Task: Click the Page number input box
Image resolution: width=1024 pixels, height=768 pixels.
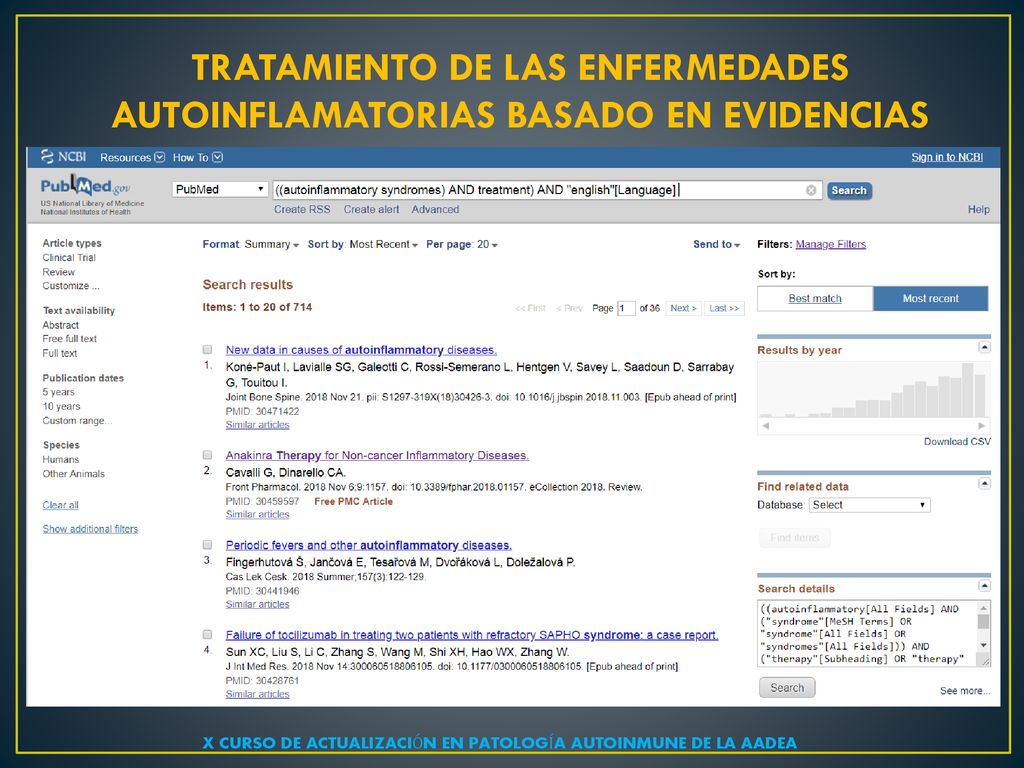Action: (626, 308)
